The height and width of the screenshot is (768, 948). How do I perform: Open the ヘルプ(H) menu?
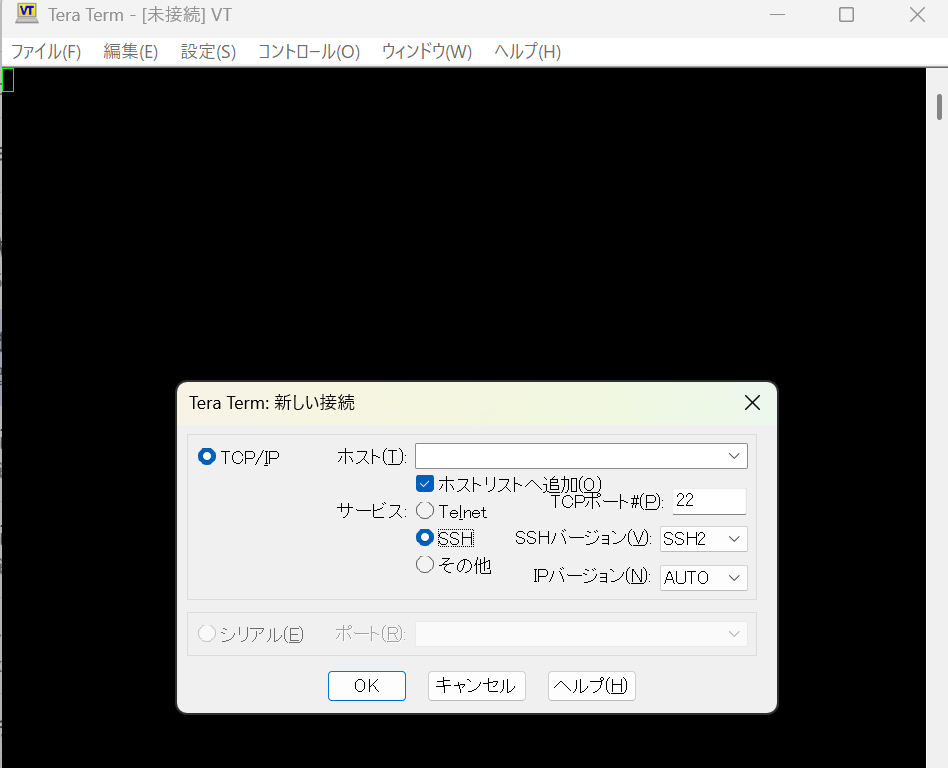527,52
